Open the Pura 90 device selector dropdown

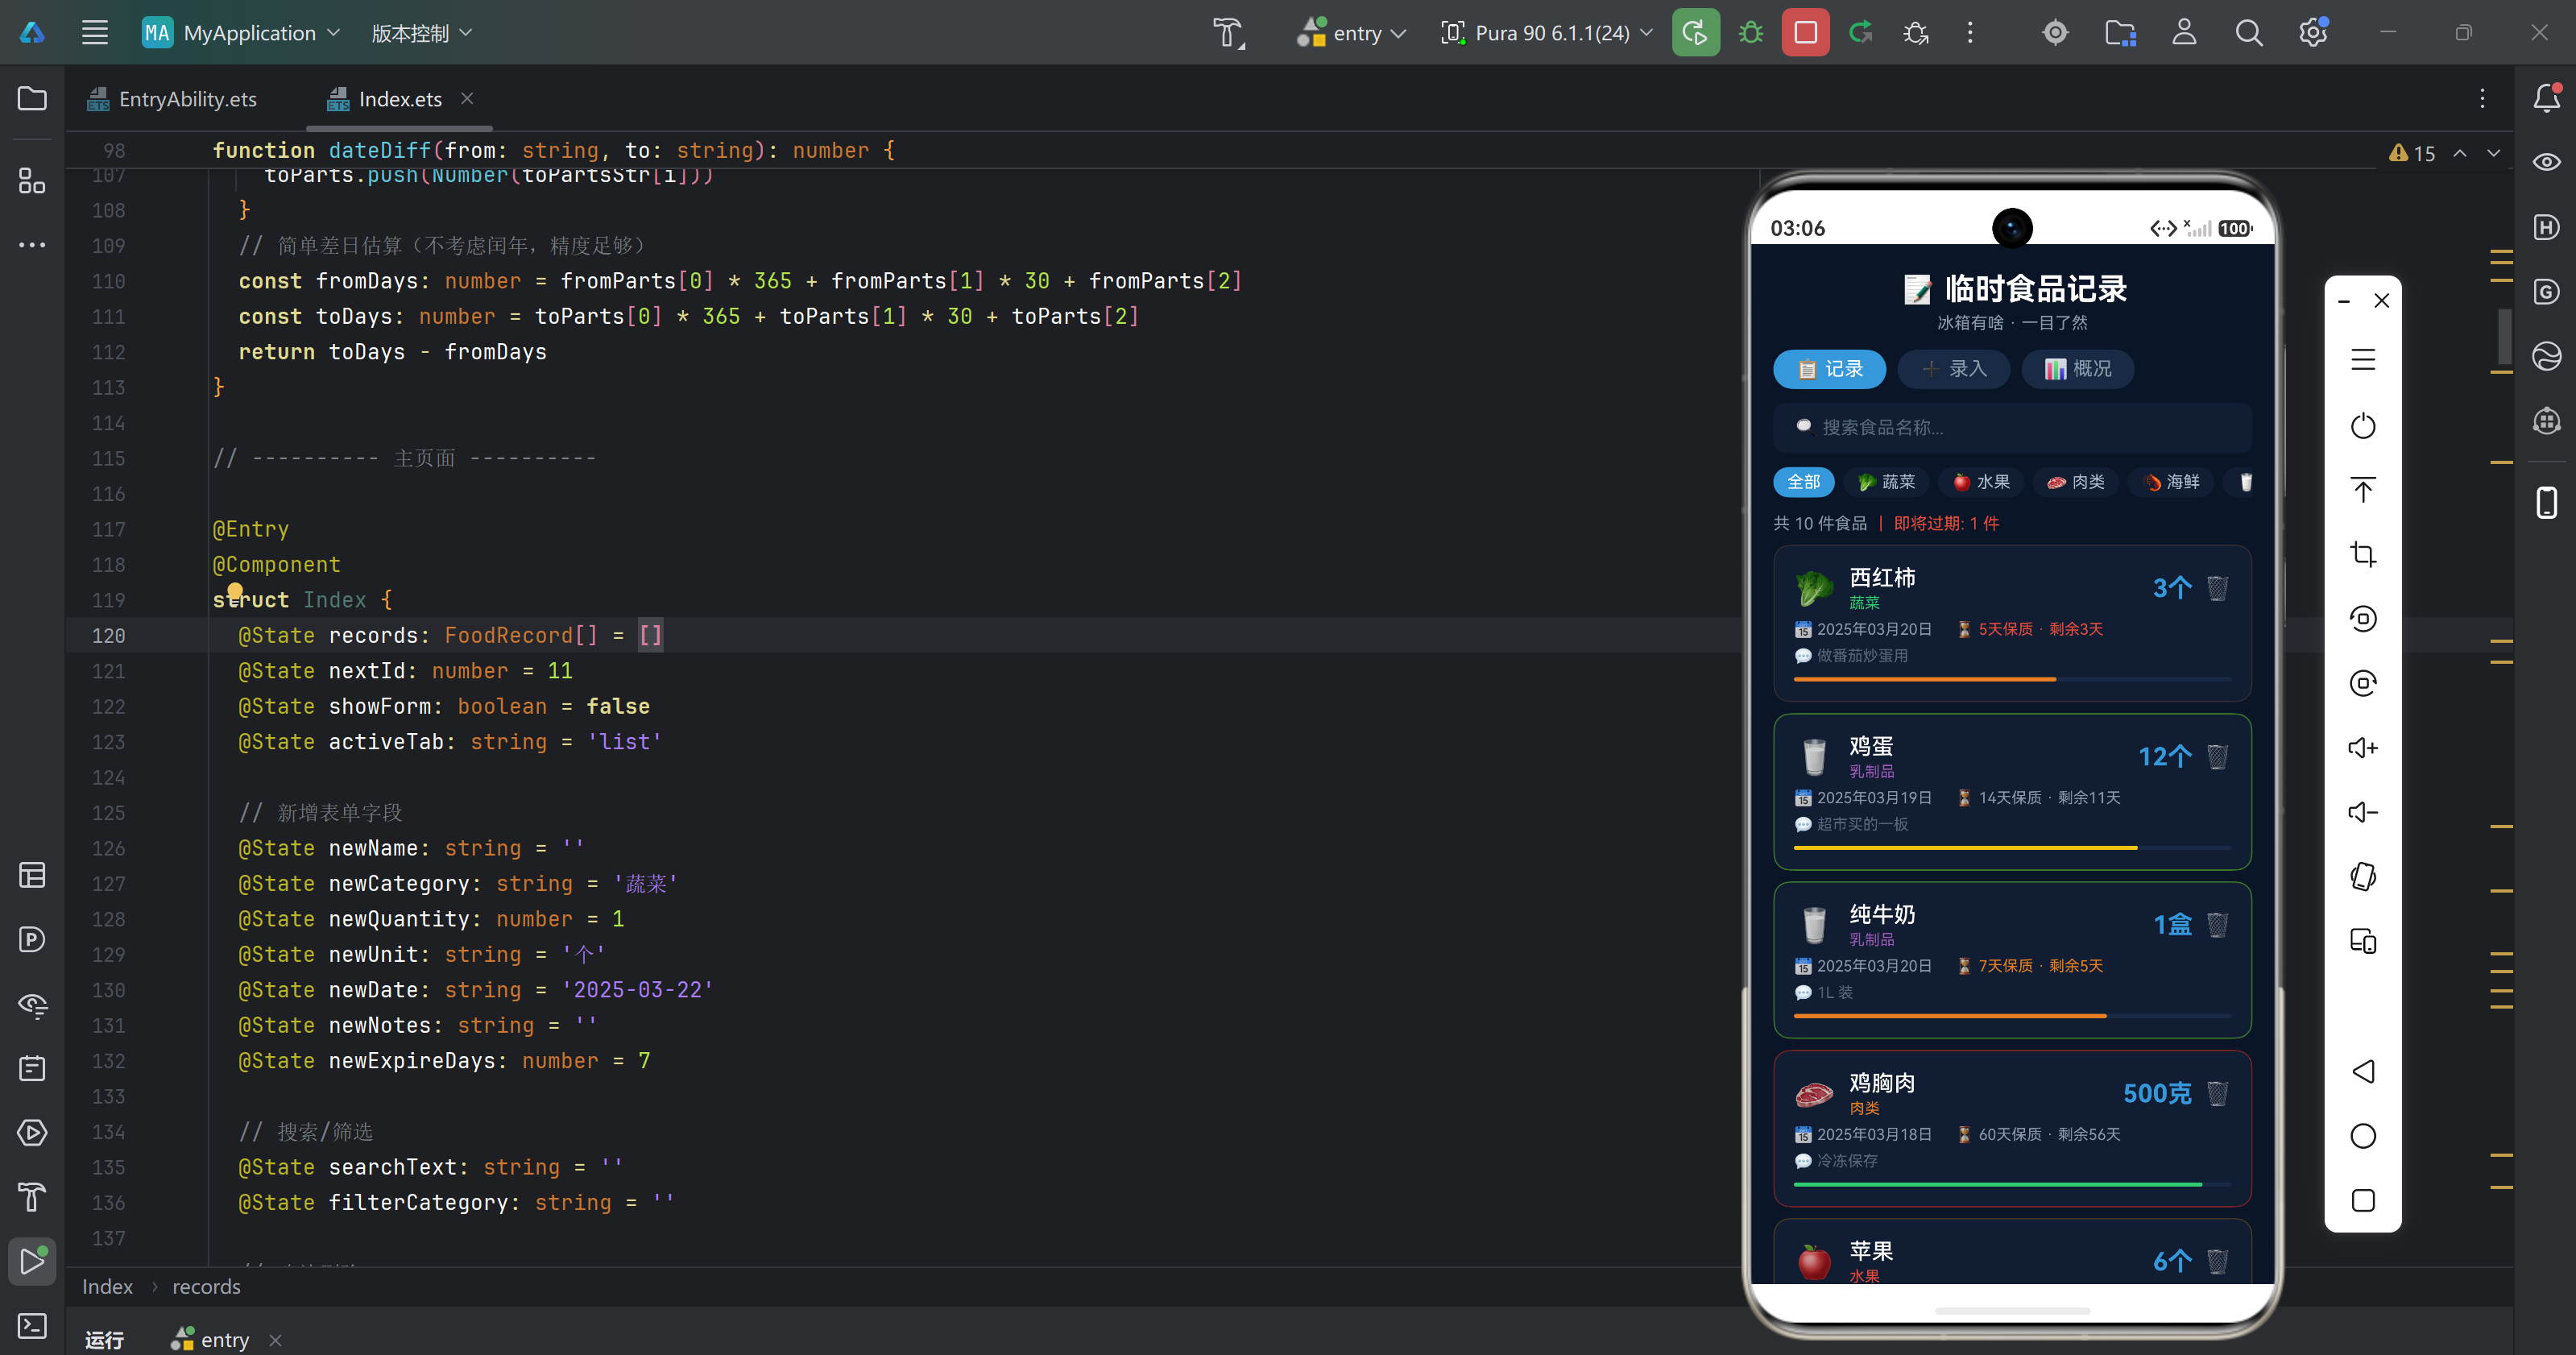[x=1546, y=33]
